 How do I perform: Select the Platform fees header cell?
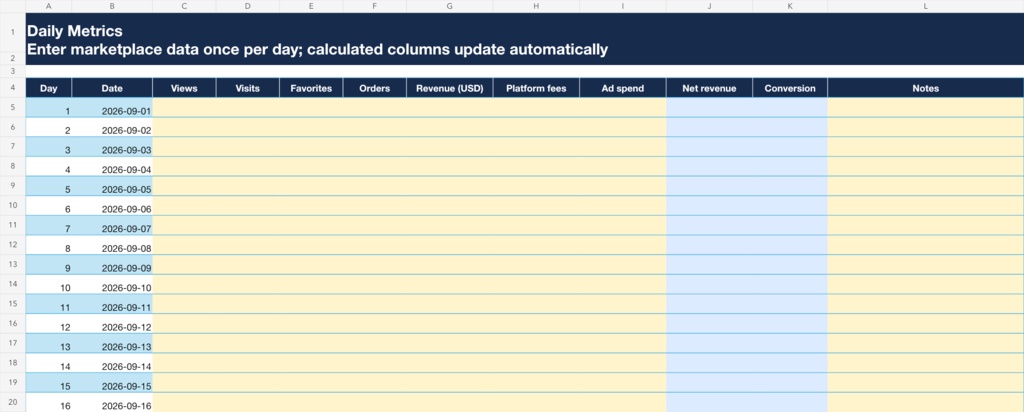click(x=536, y=88)
